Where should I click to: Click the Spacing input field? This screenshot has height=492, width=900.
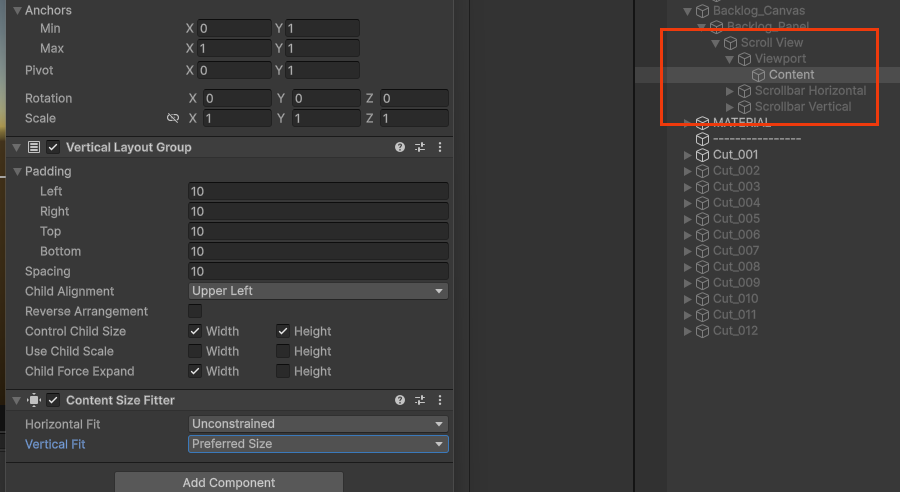click(x=318, y=271)
